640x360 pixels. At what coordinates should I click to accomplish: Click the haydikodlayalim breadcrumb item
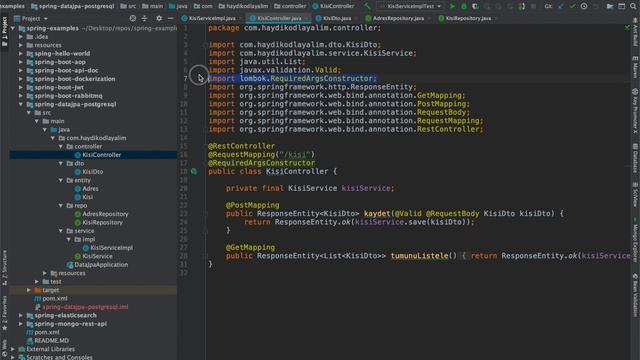coord(243,6)
